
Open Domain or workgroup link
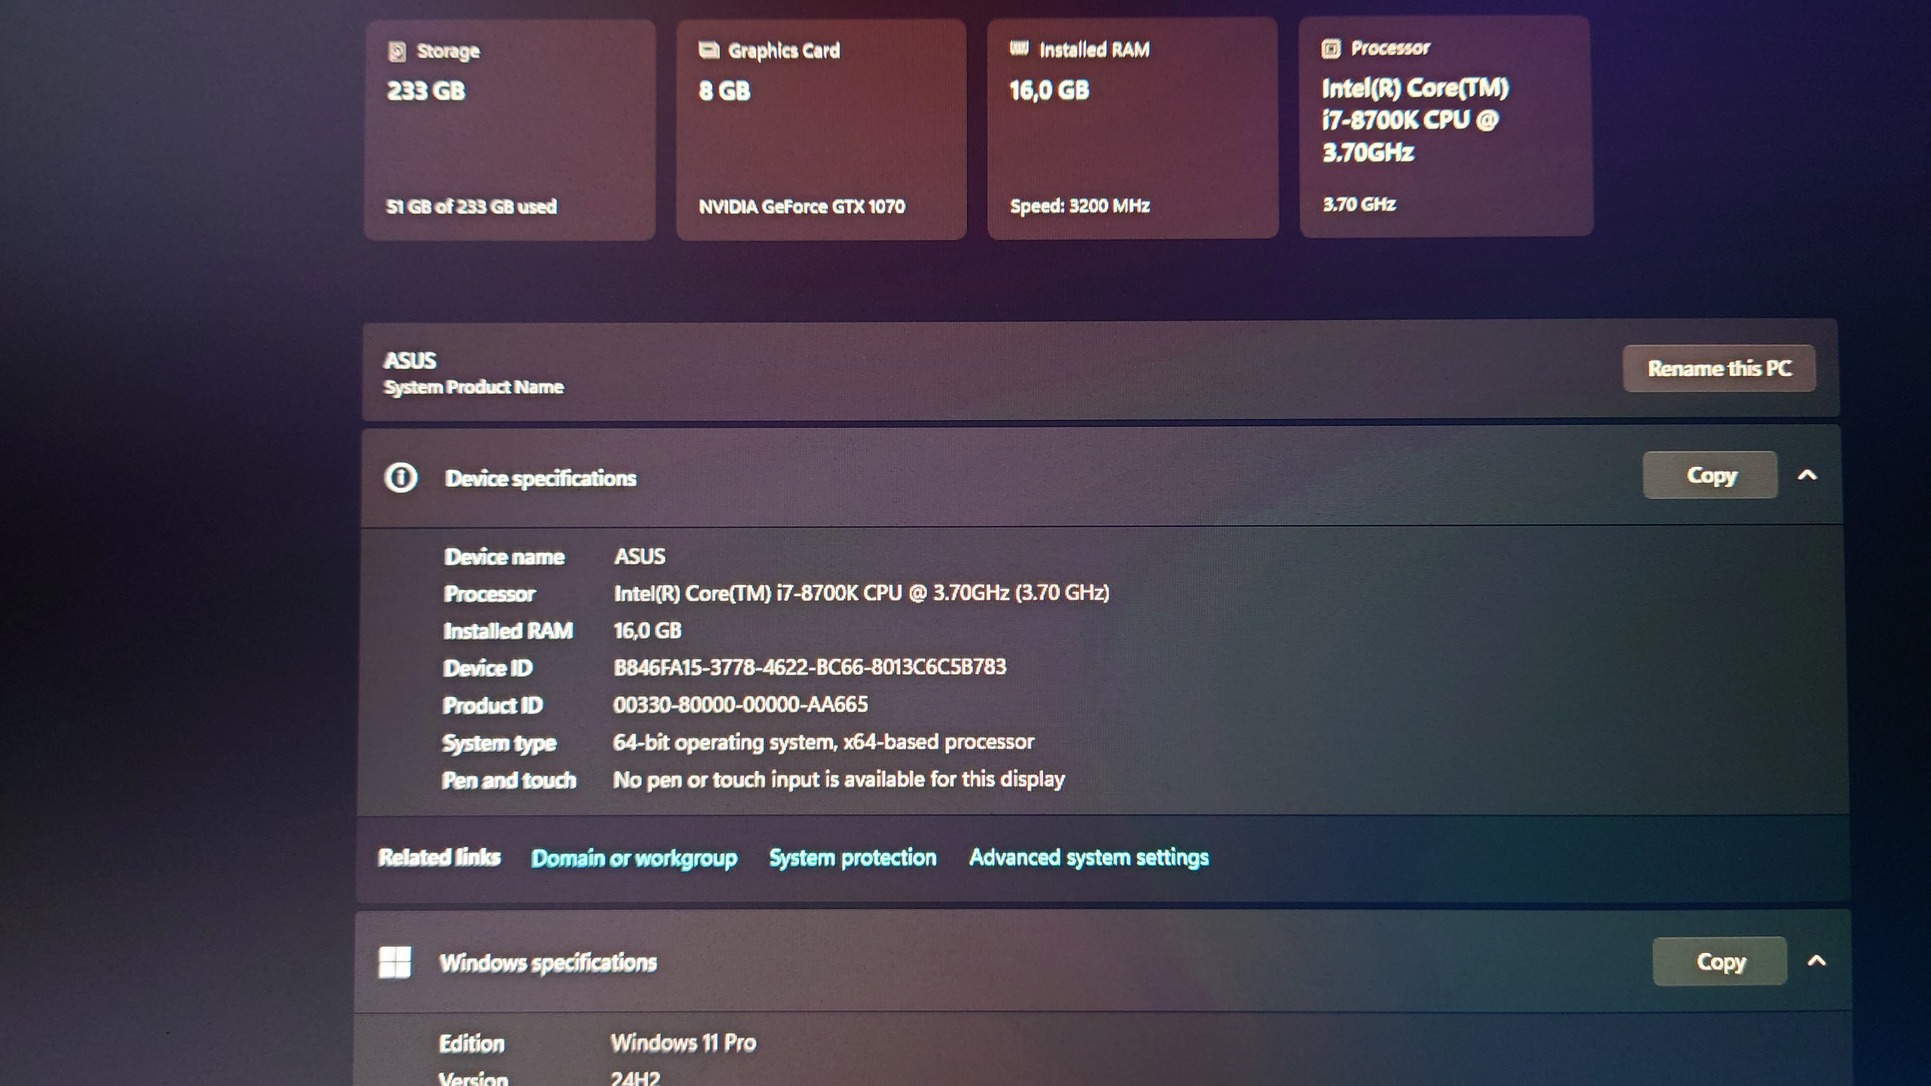click(634, 858)
